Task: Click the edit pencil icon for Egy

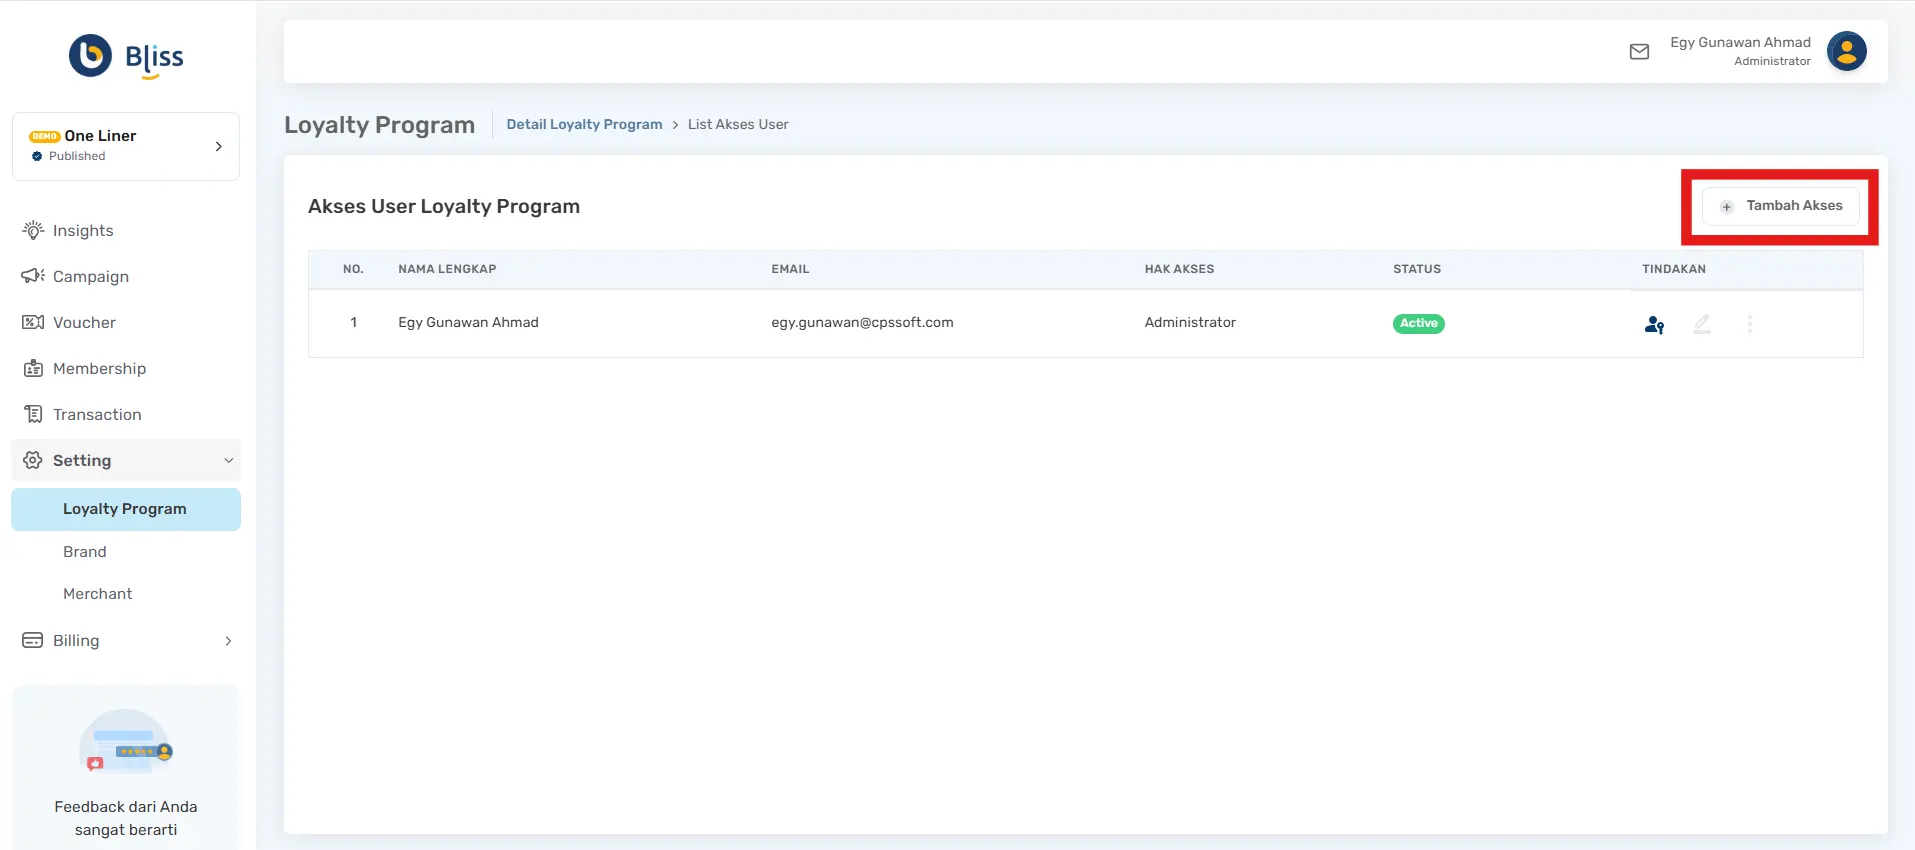Action: point(1701,324)
